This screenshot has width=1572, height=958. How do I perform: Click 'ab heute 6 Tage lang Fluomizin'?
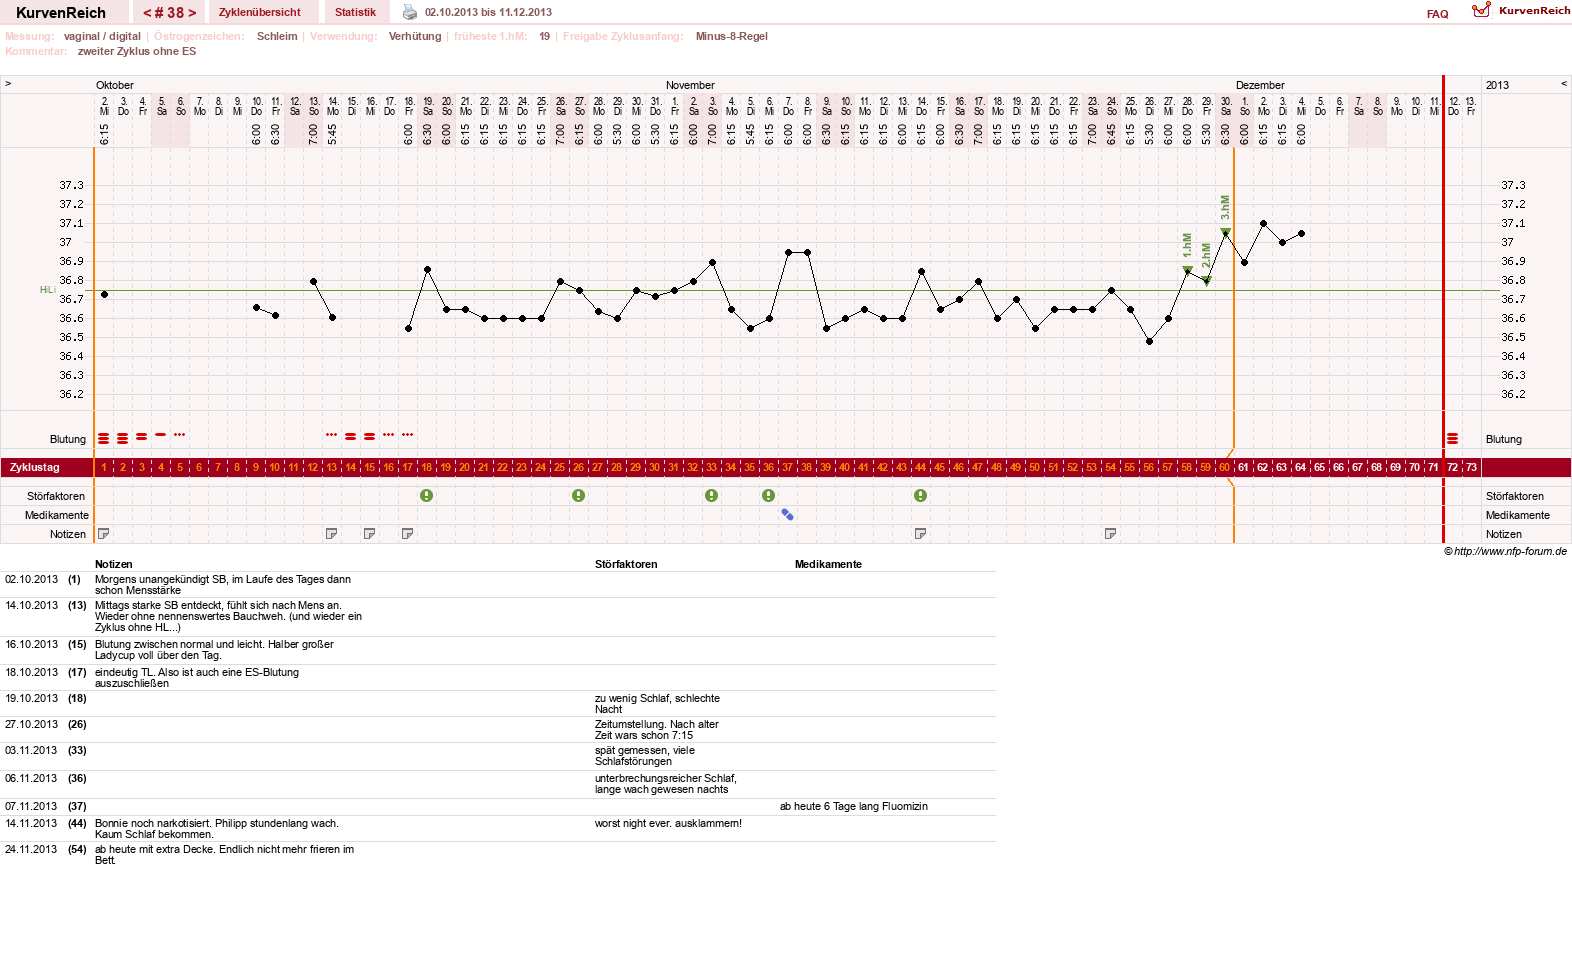[854, 806]
